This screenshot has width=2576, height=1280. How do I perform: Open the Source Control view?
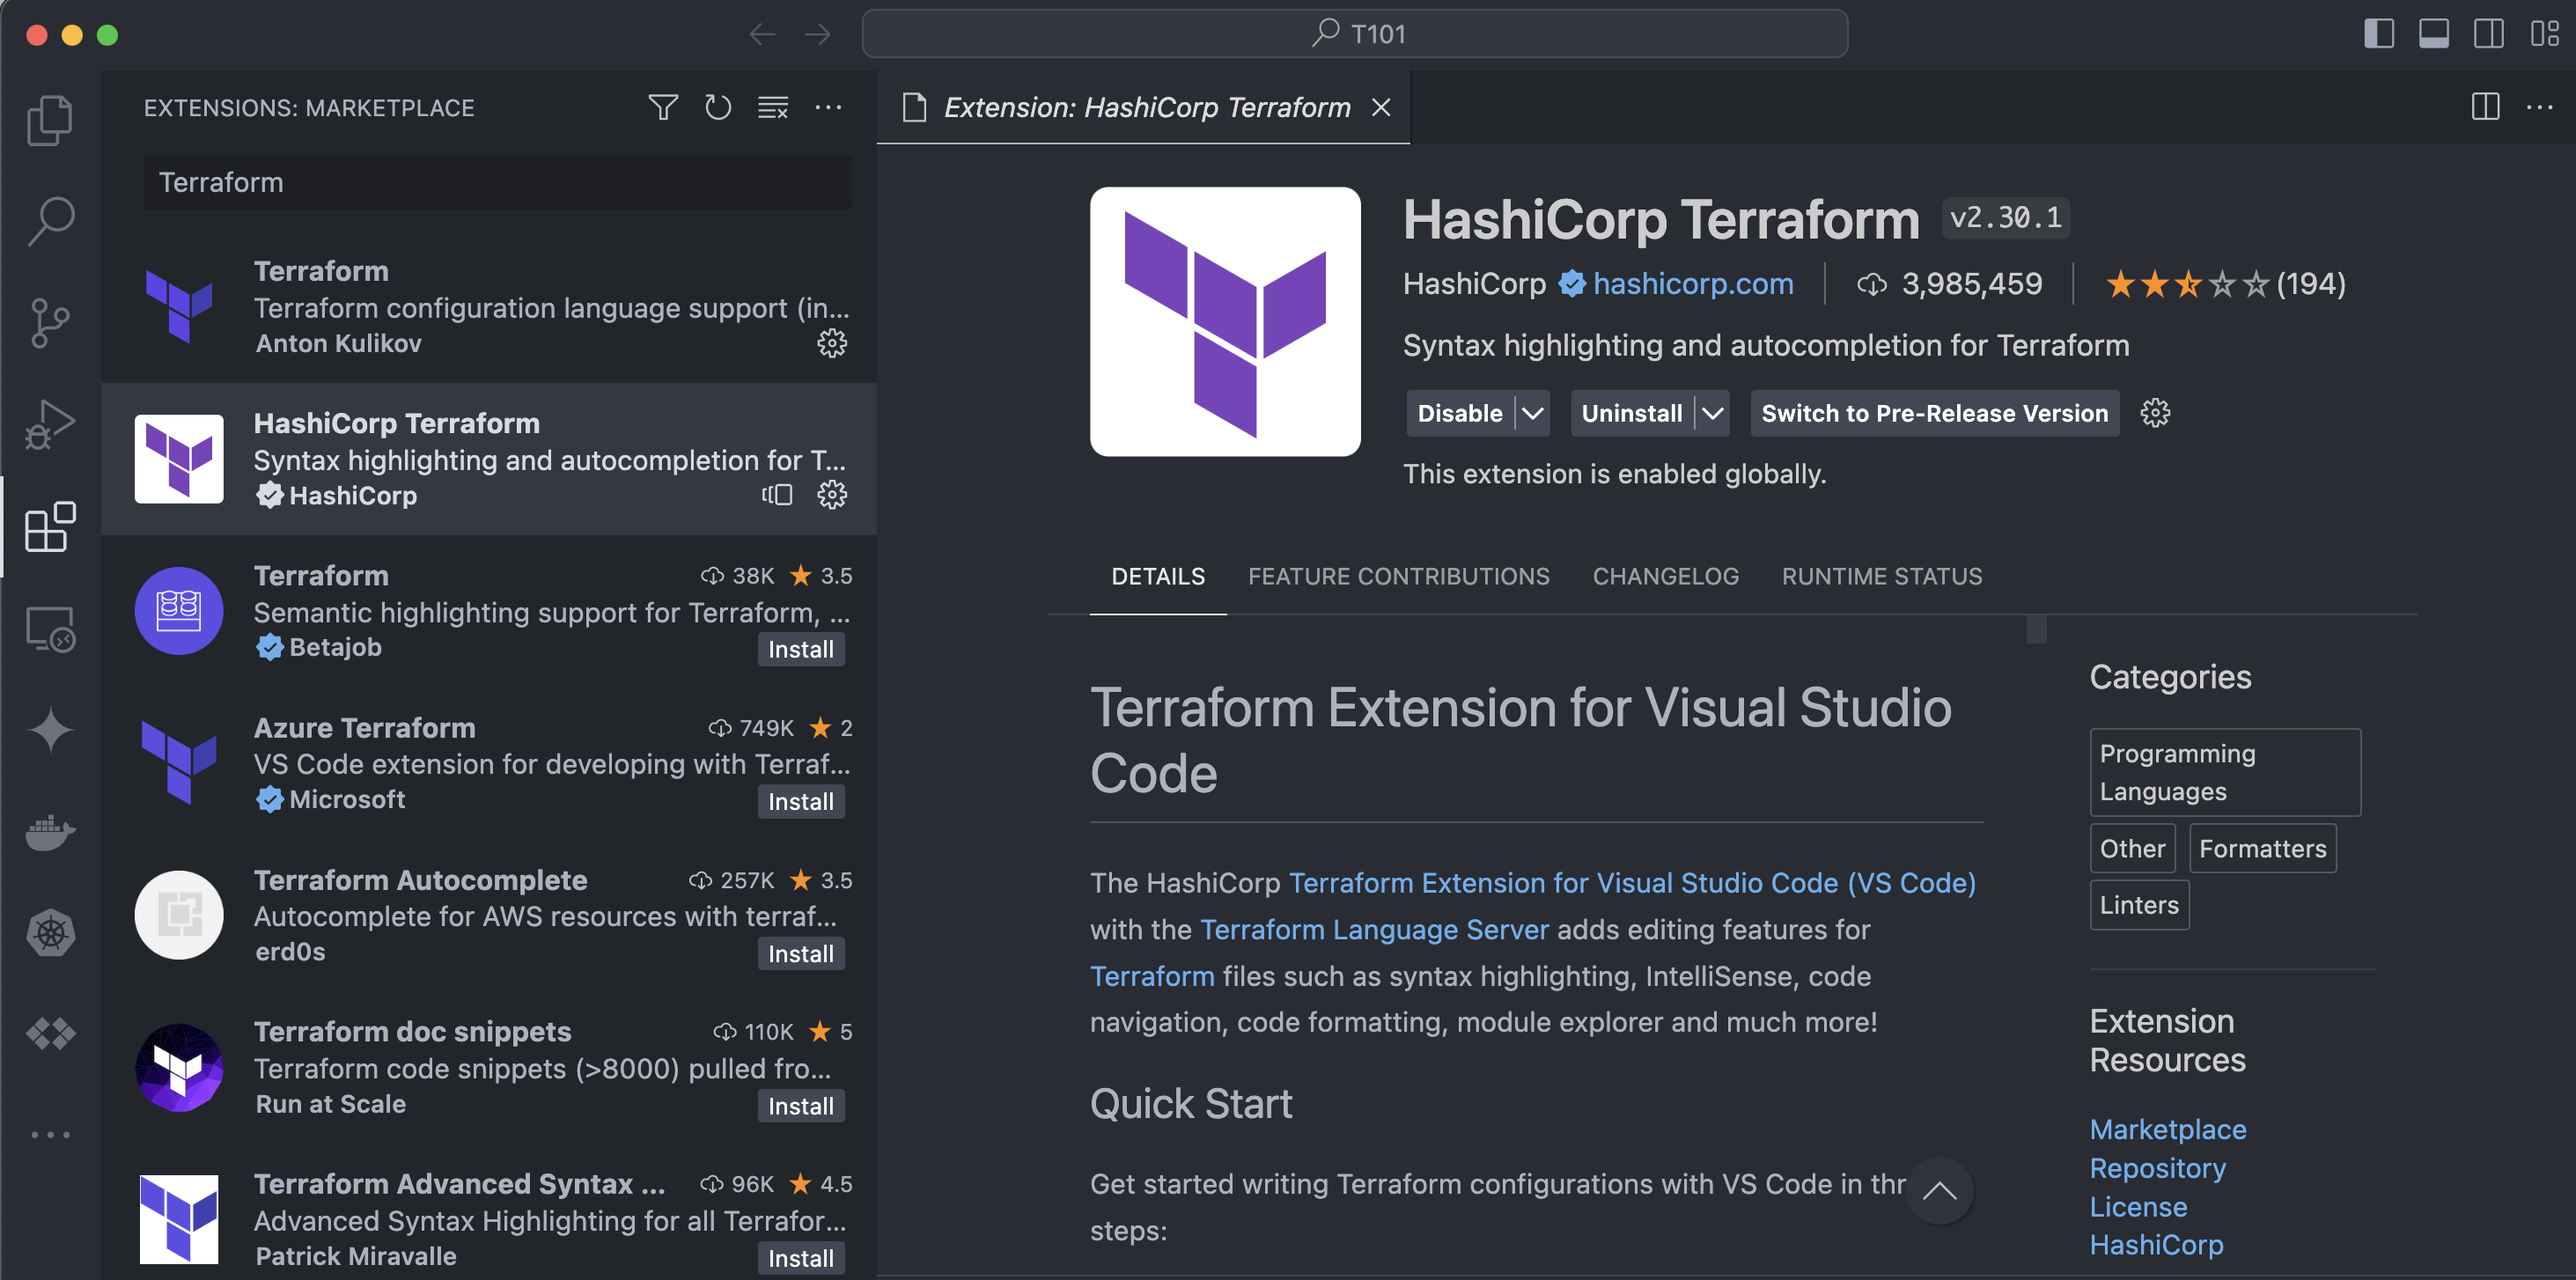pos(50,323)
